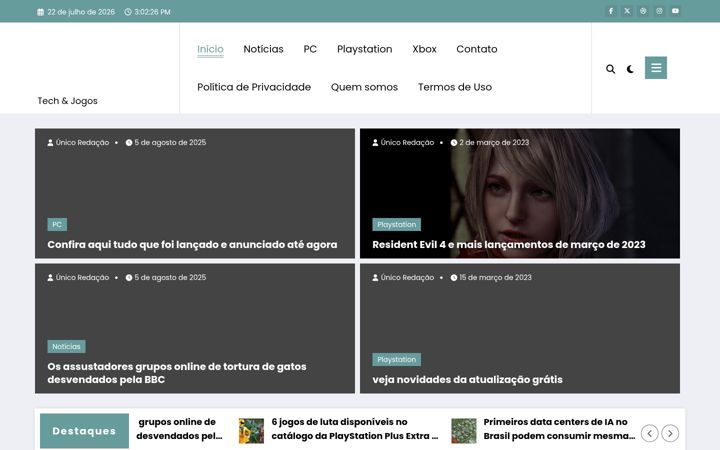Open '6 jogos de luta disponíveis' ticker headline

(354, 429)
